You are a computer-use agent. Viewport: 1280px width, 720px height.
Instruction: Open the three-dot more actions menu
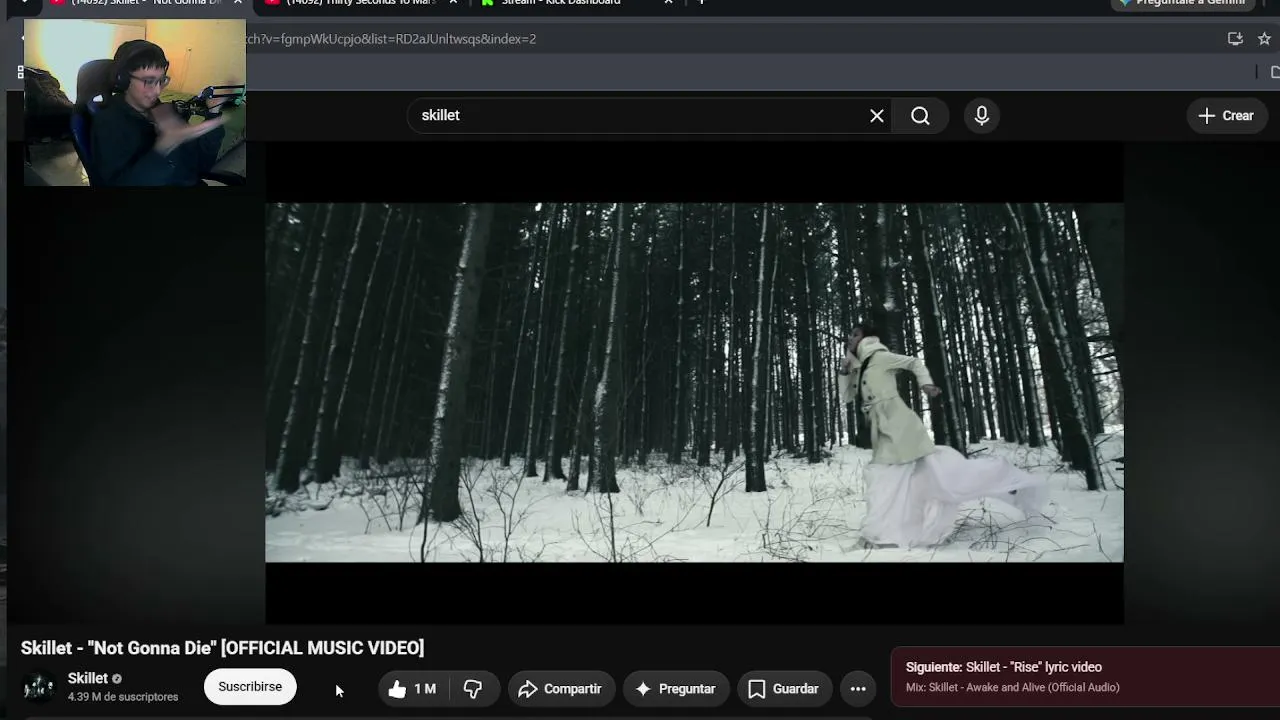click(x=858, y=689)
